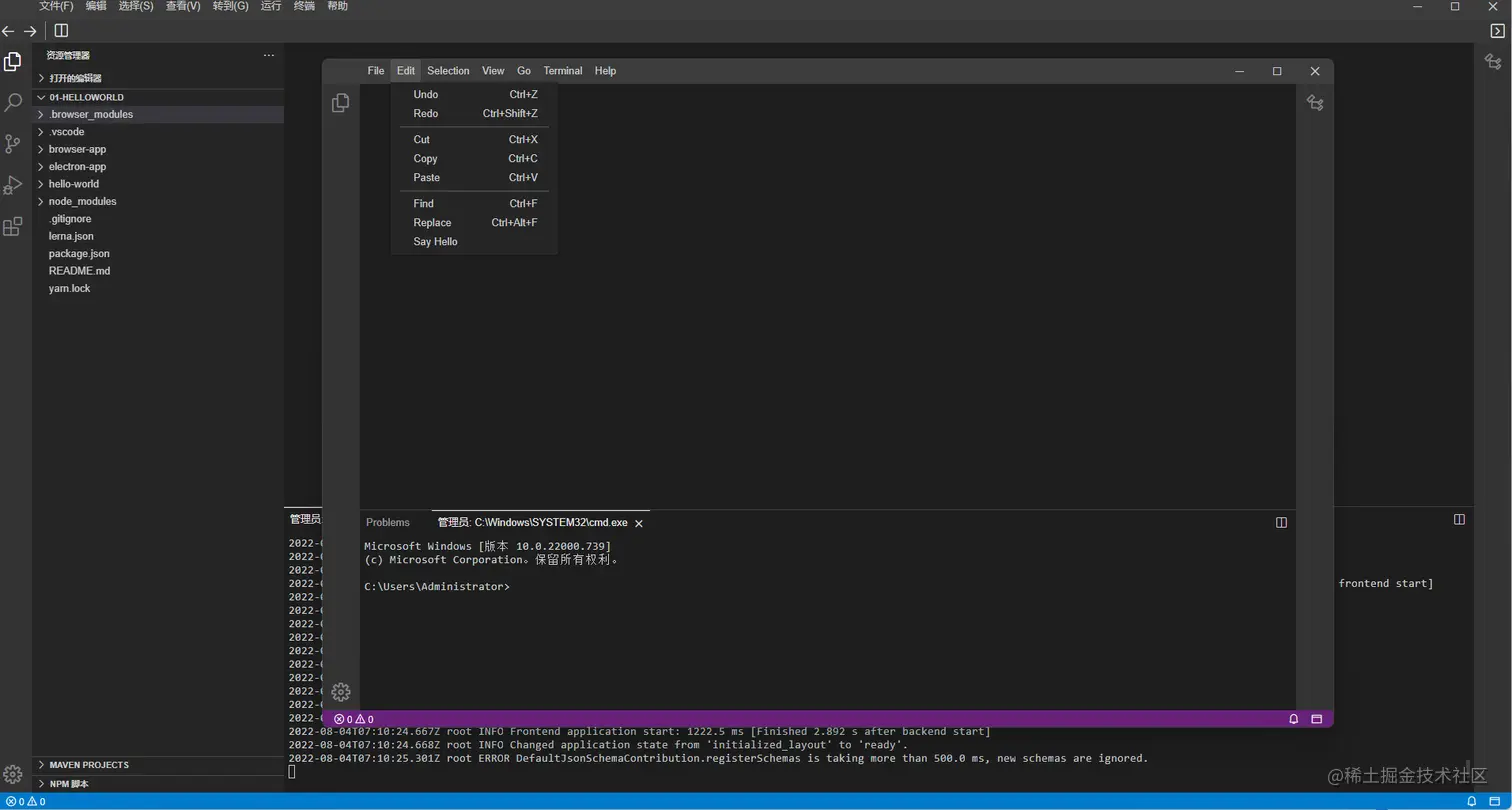Open the settings gear in the inner window sidebar
1512x810 pixels.
[341, 692]
